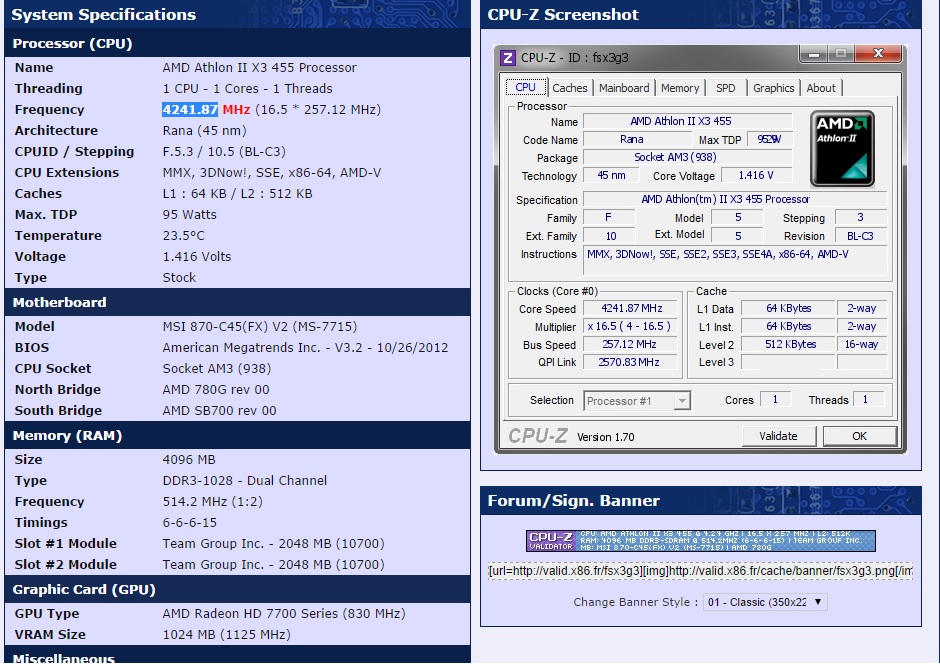Click the '6-6-6-15' timings value
Image resolution: width=940 pixels, height=664 pixels.
point(189,523)
